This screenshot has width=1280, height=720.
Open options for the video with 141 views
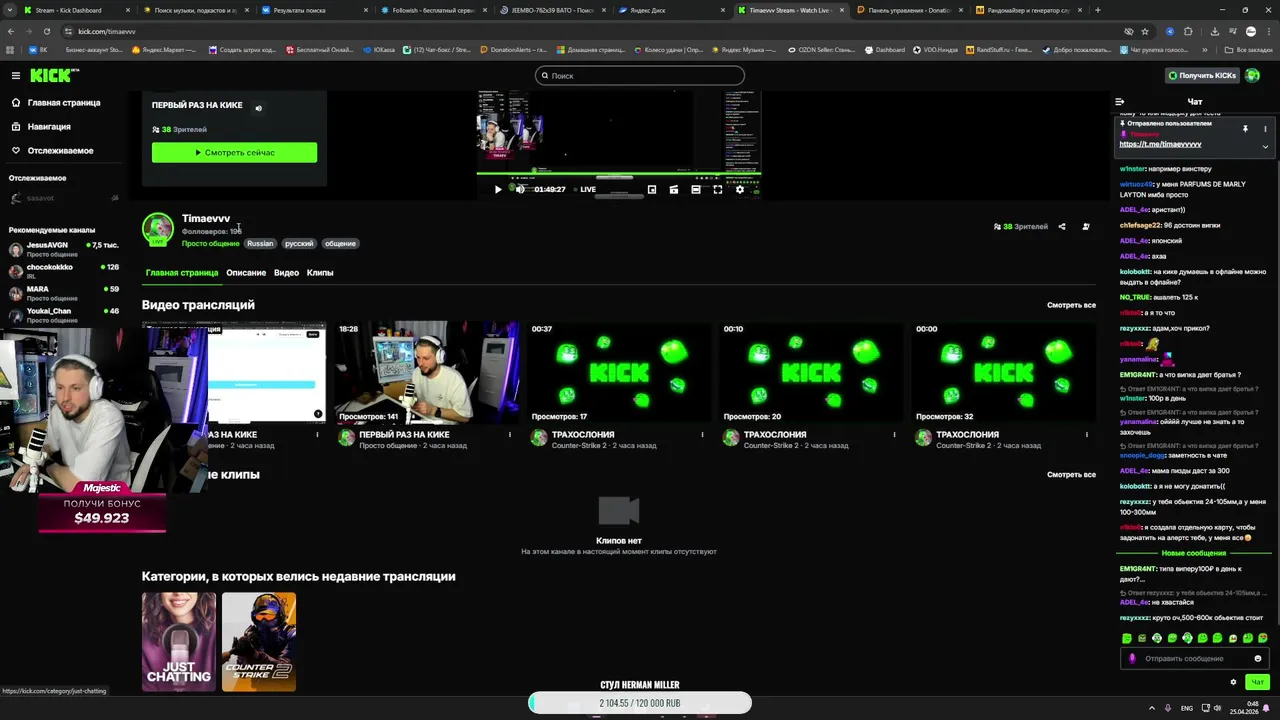(x=510, y=435)
